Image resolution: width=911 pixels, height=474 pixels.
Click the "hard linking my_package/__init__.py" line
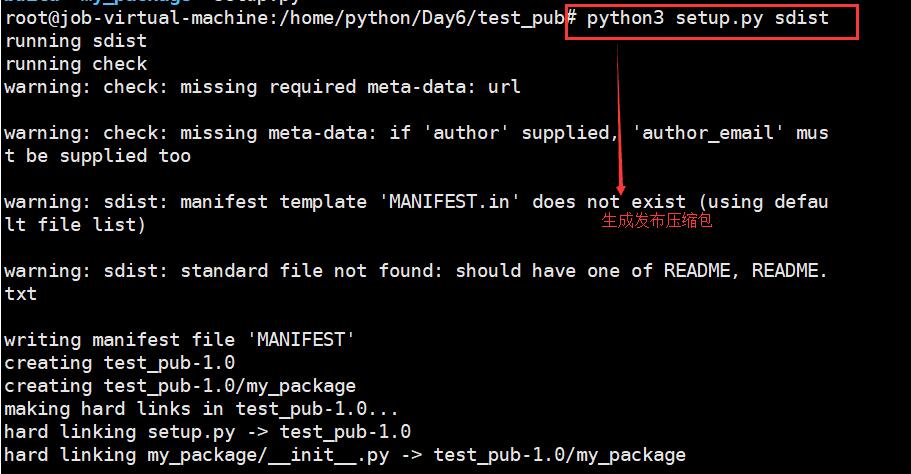345,455
